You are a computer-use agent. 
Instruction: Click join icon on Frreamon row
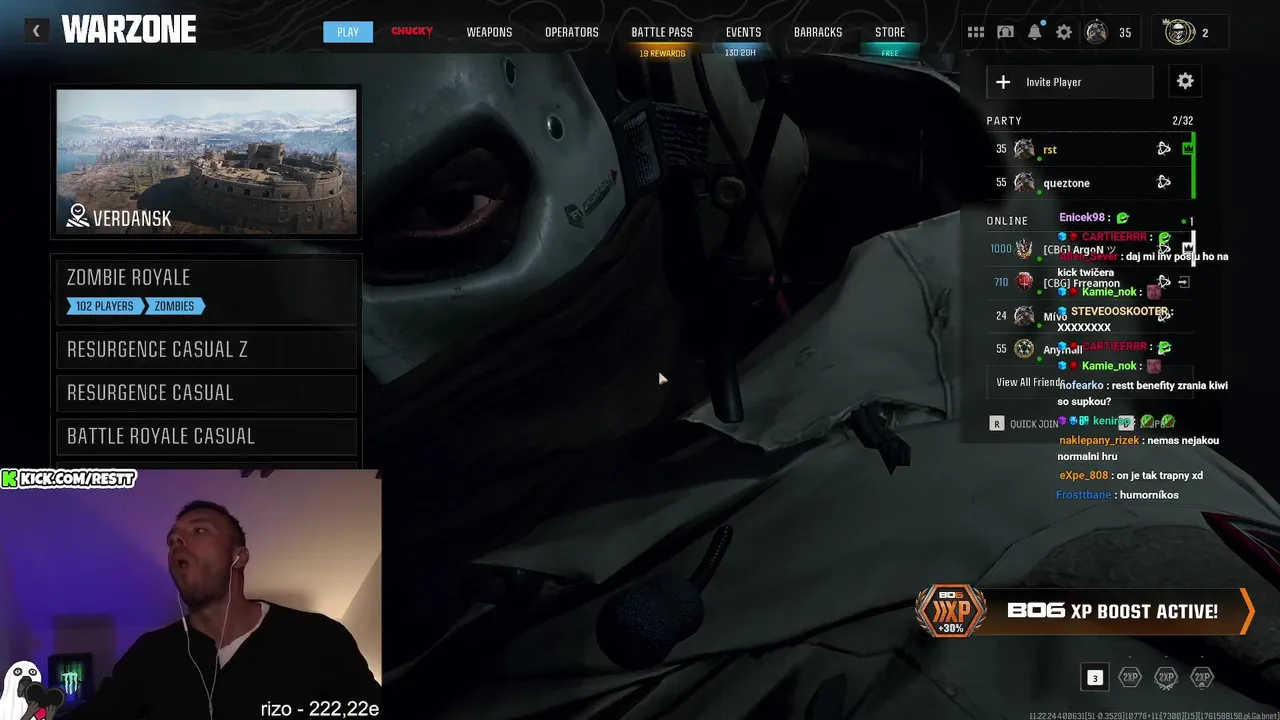pyautogui.click(x=1184, y=283)
